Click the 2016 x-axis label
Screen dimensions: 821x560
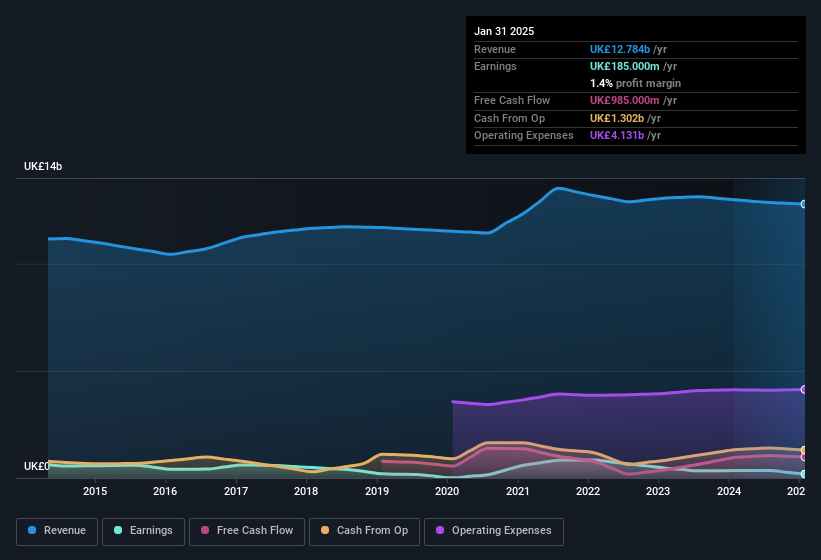tap(165, 491)
